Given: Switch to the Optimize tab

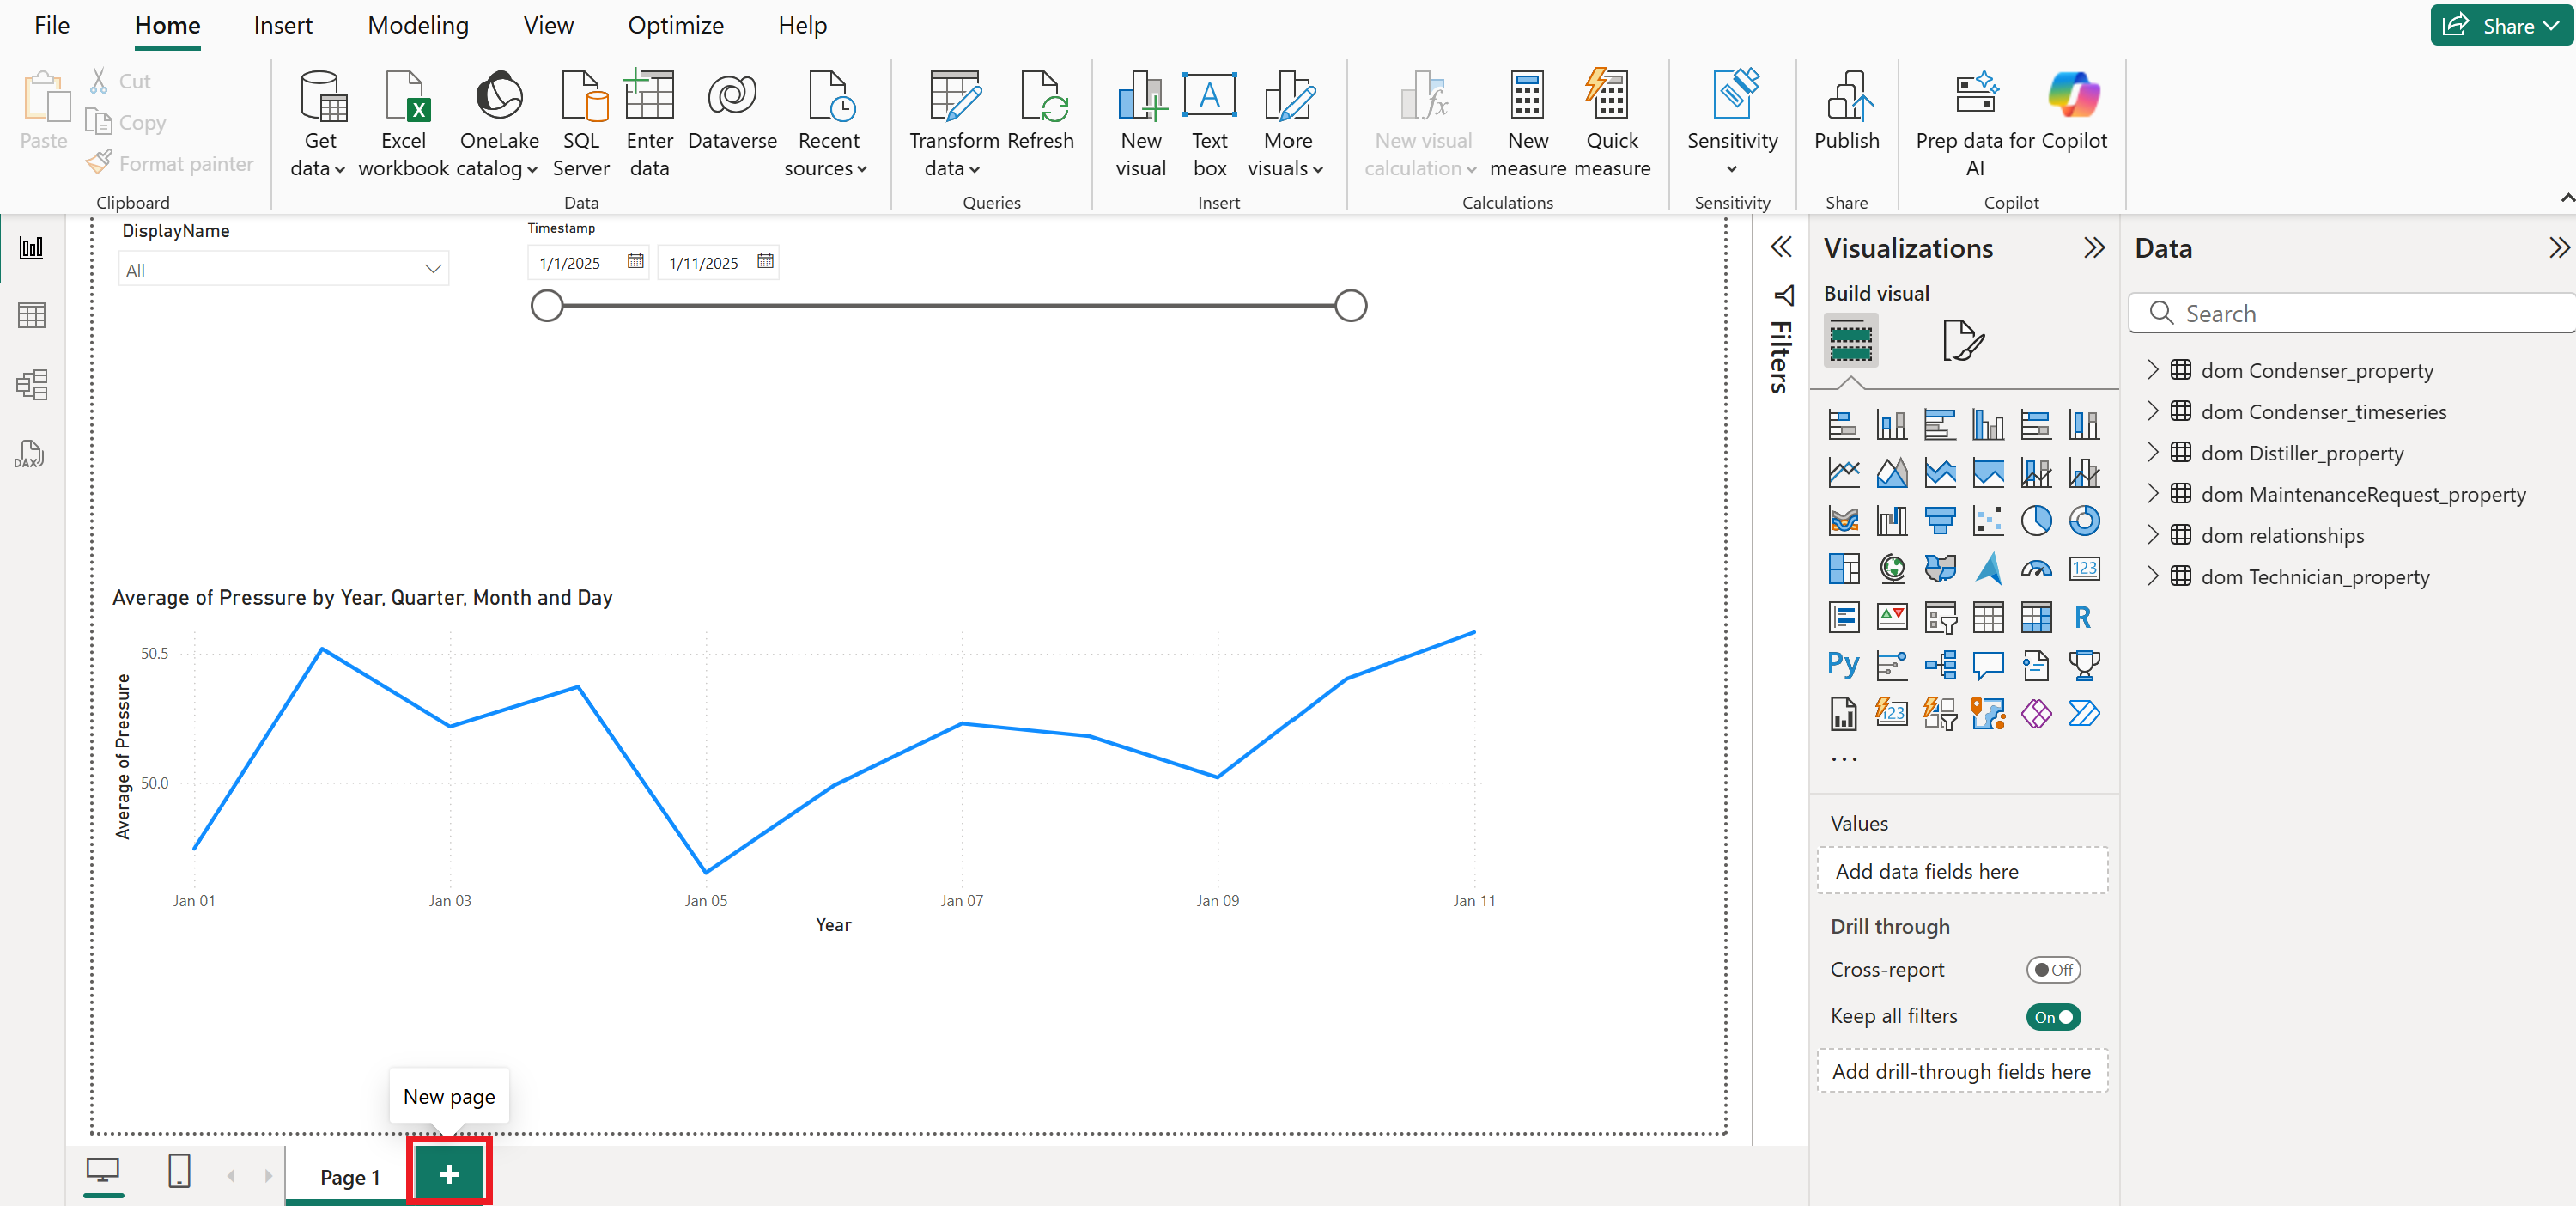Looking at the screenshot, I should pos(675,26).
